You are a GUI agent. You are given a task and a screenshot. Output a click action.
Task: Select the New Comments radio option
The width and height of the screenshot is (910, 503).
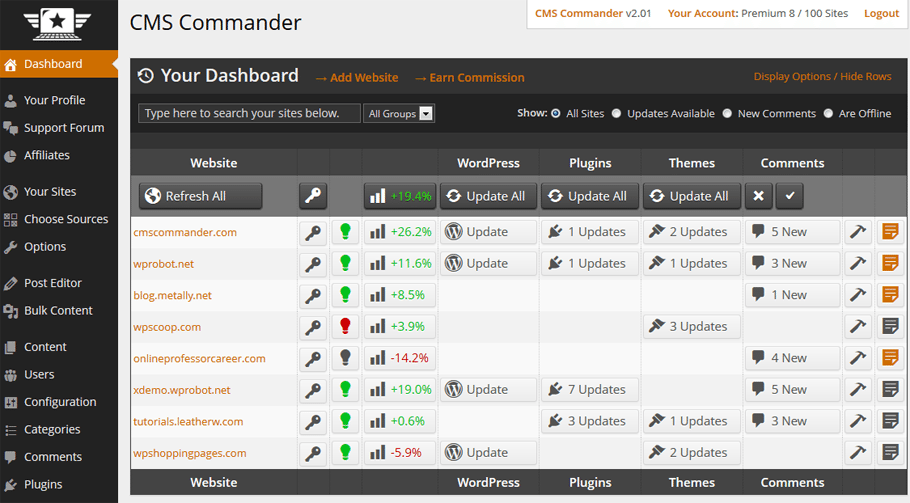pyautogui.click(x=727, y=114)
